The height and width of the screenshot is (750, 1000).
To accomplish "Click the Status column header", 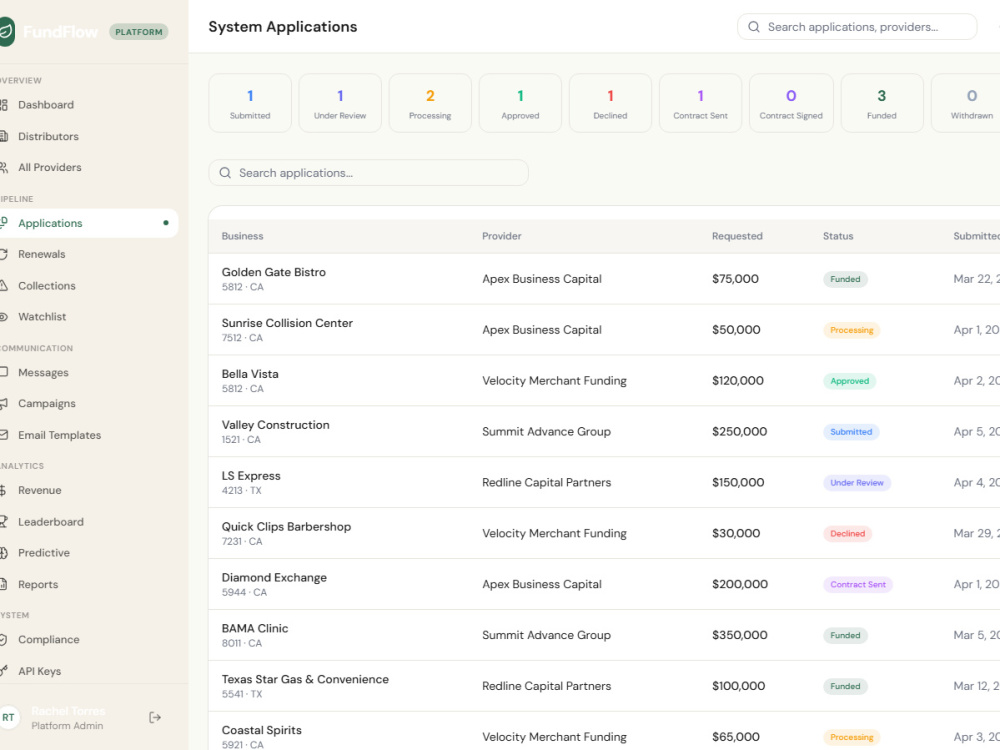I will (838, 236).
